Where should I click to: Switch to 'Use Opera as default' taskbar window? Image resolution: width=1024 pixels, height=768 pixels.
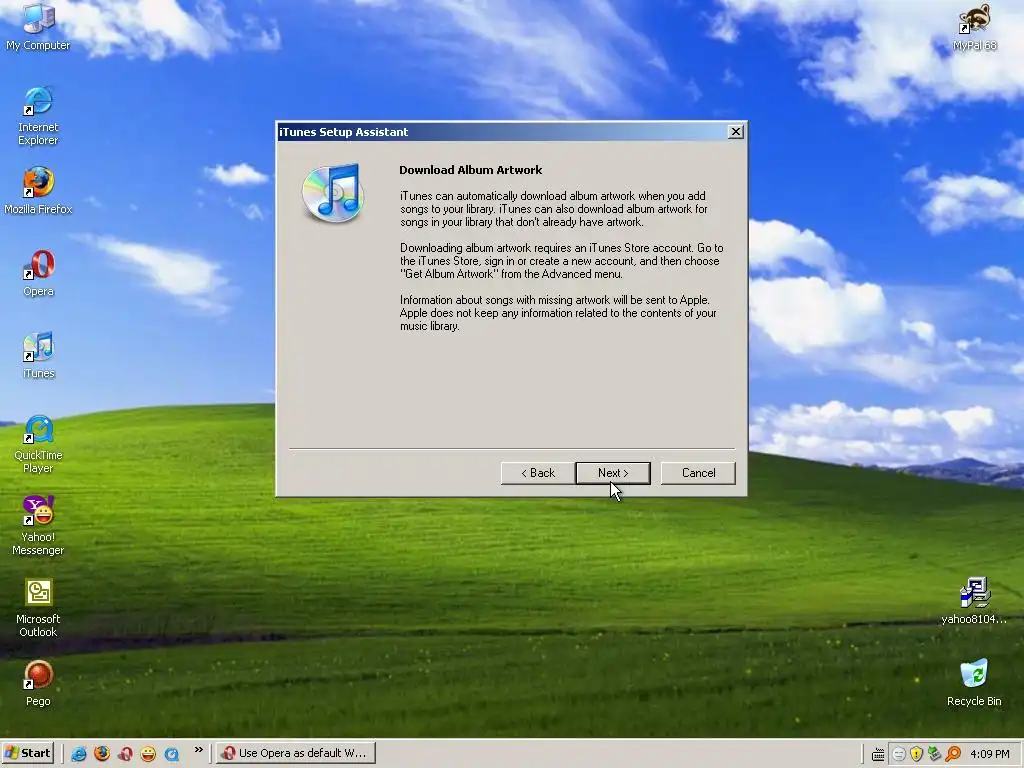(296, 753)
